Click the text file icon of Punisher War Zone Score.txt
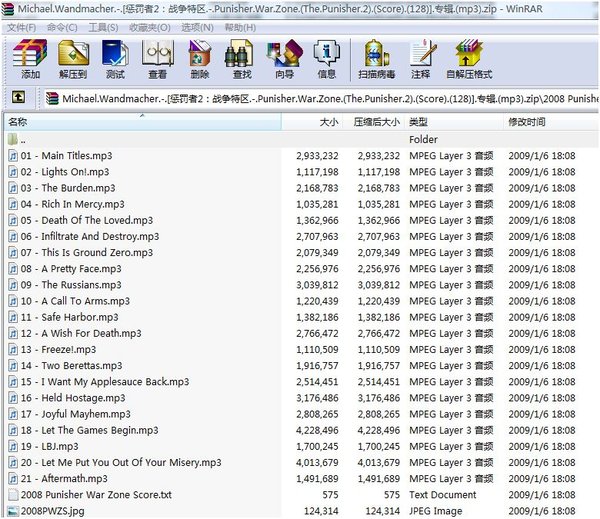This screenshot has height=519, width=600. (13, 495)
